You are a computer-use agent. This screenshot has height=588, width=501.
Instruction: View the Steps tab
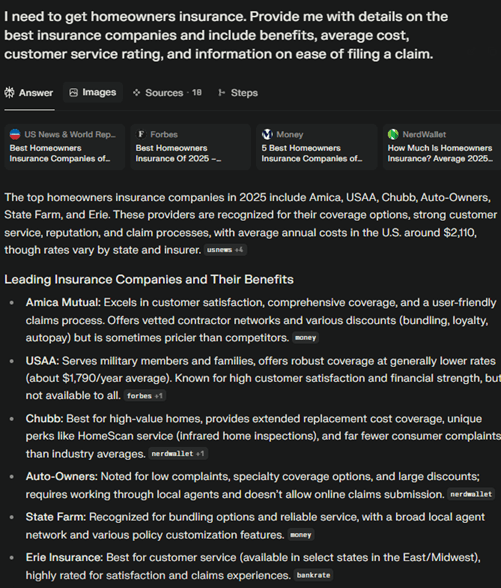click(238, 93)
